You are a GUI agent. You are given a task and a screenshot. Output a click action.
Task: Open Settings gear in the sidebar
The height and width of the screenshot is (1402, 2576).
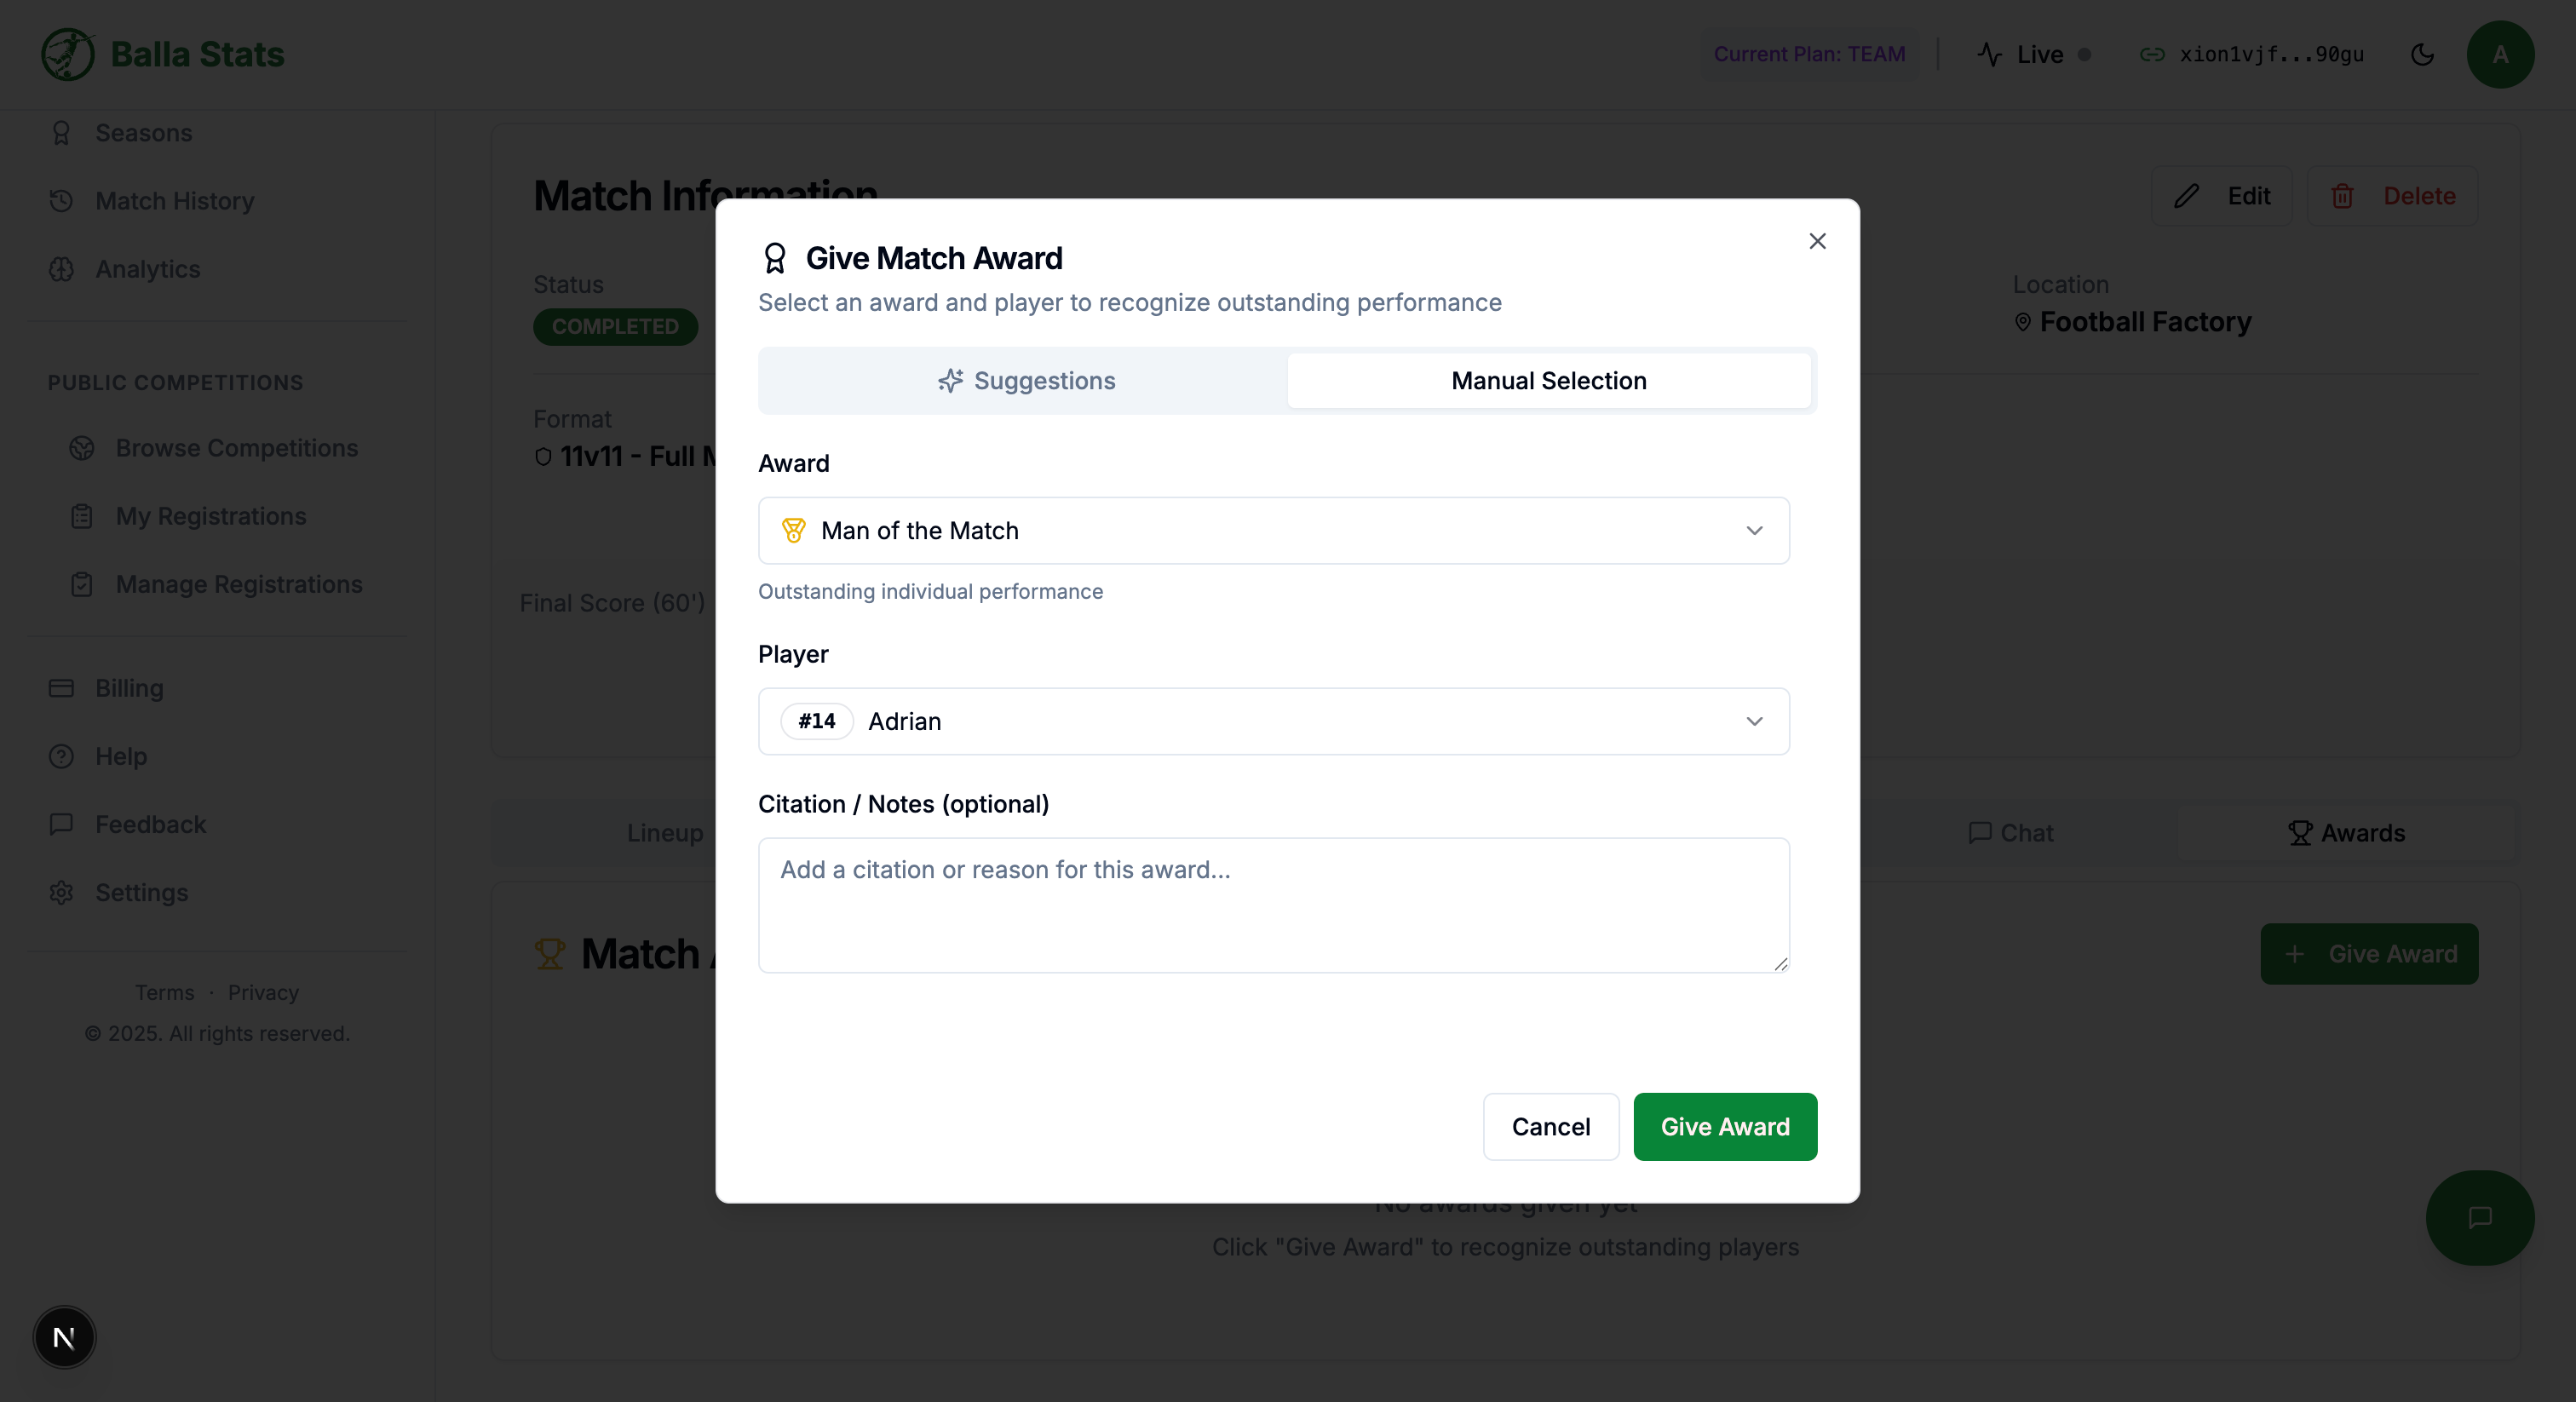(141, 892)
